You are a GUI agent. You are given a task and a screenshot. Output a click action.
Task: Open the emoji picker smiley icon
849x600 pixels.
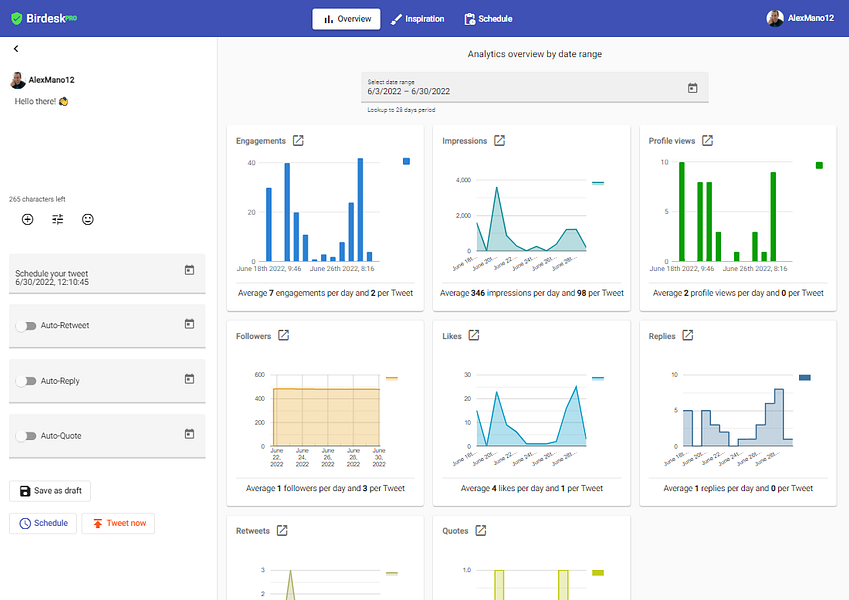(x=88, y=219)
